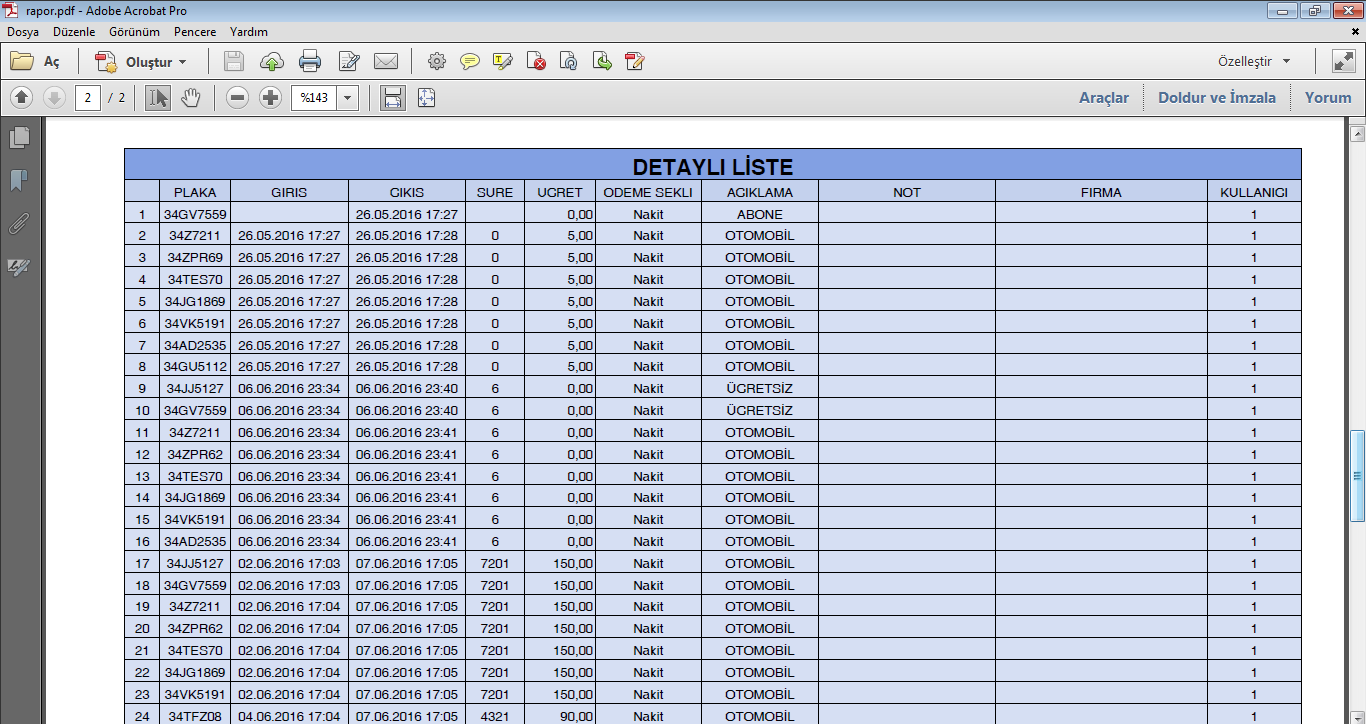Click the Aç open file button

click(x=36, y=62)
